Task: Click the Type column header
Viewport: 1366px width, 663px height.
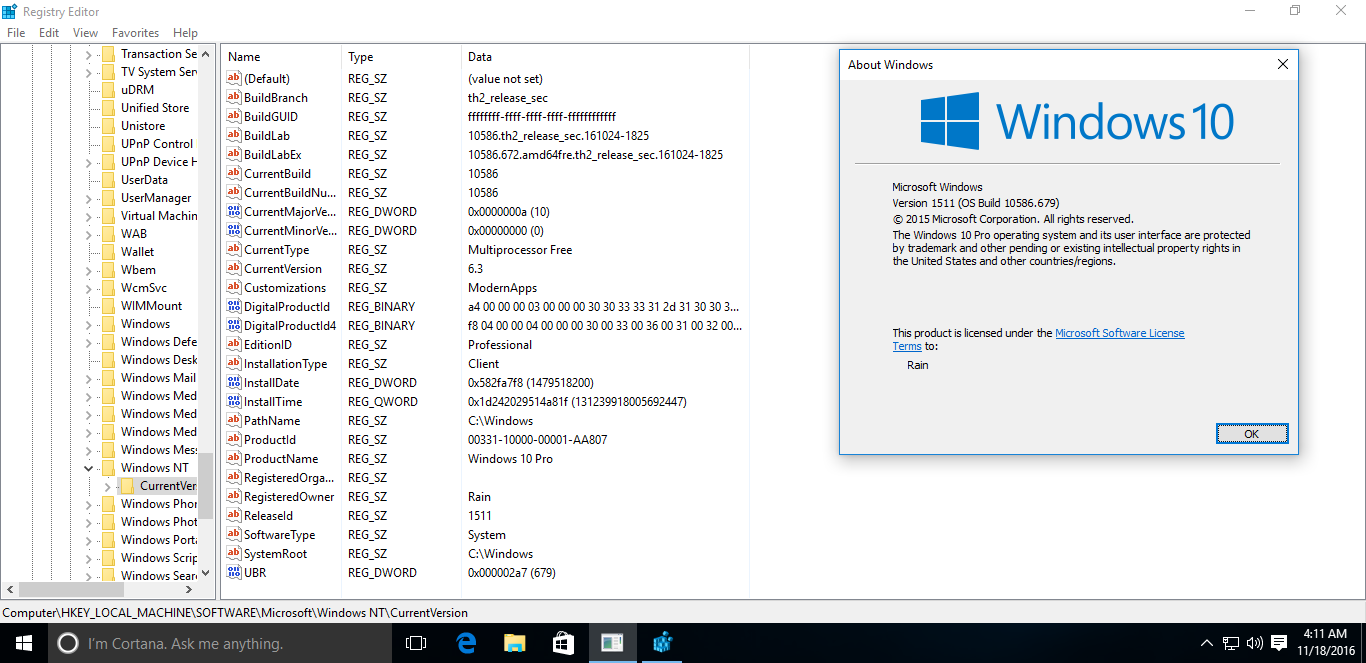Action: pyautogui.click(x=402, y=57)
